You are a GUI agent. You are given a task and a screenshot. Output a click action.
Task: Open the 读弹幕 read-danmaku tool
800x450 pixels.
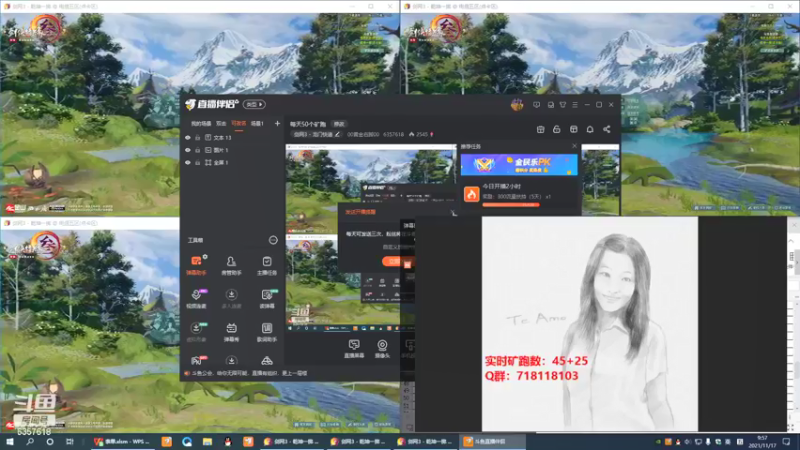pyautogui.click(x=267, y=298)
